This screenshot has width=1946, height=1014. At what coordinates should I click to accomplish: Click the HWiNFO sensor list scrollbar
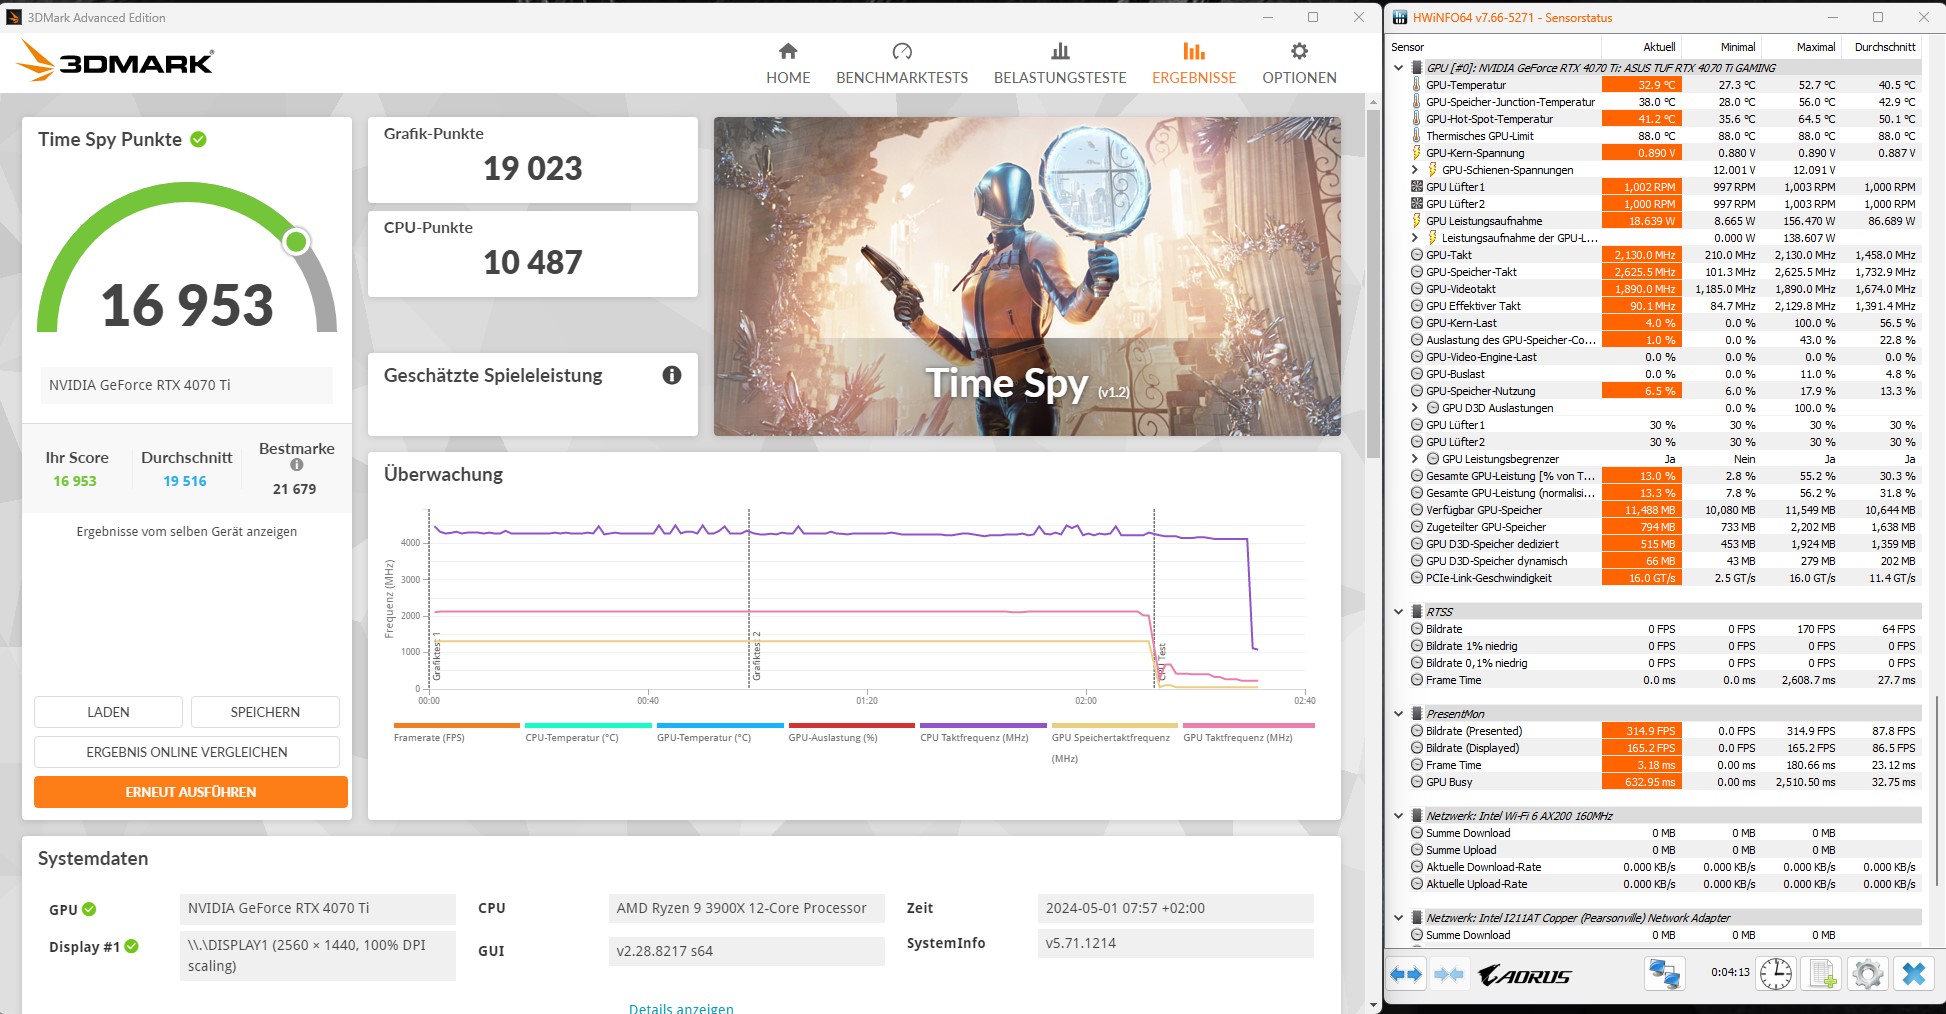[x=1938, y=790]
